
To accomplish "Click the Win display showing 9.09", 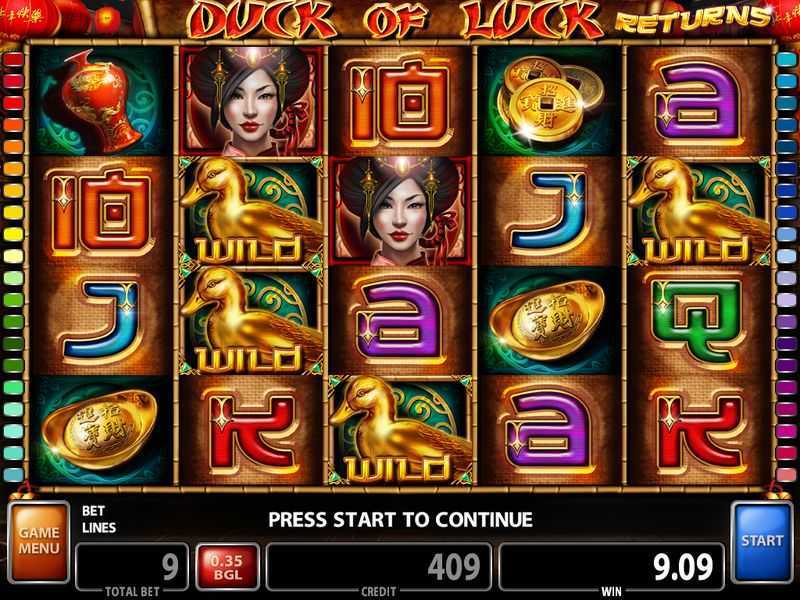I will pyautogui.click(x=611, y=567).
